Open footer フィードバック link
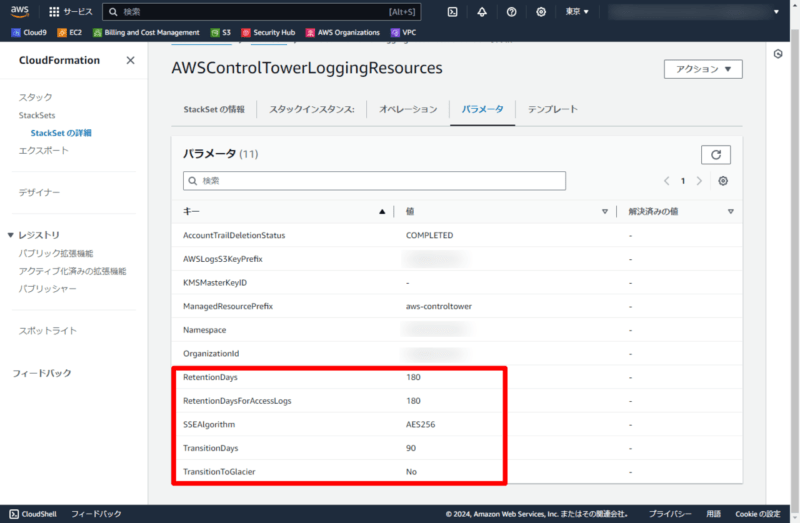The height and width of the screenshot is (523, 800). (x=96, y=514)
